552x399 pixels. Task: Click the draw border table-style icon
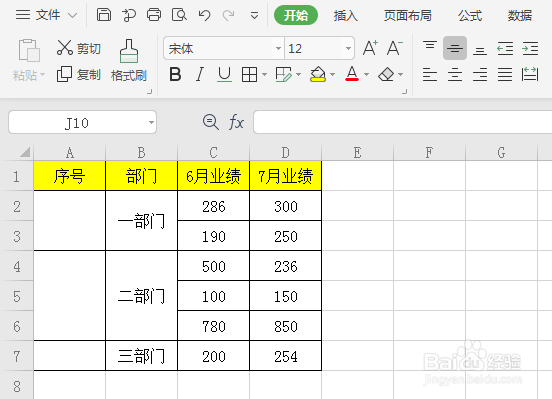(284, 75)
